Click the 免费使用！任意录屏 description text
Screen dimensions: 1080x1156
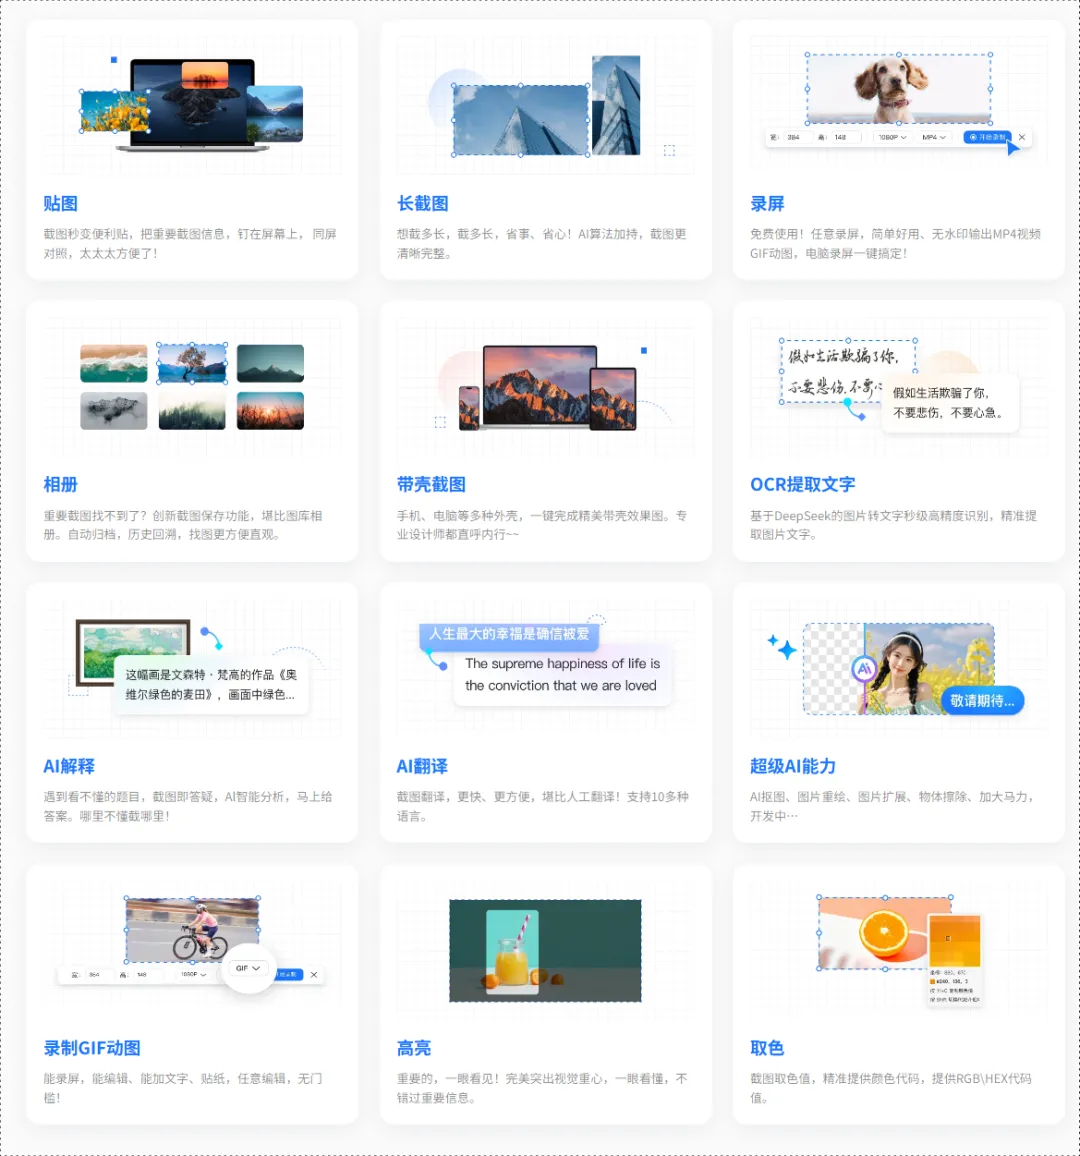coord(895,243)
